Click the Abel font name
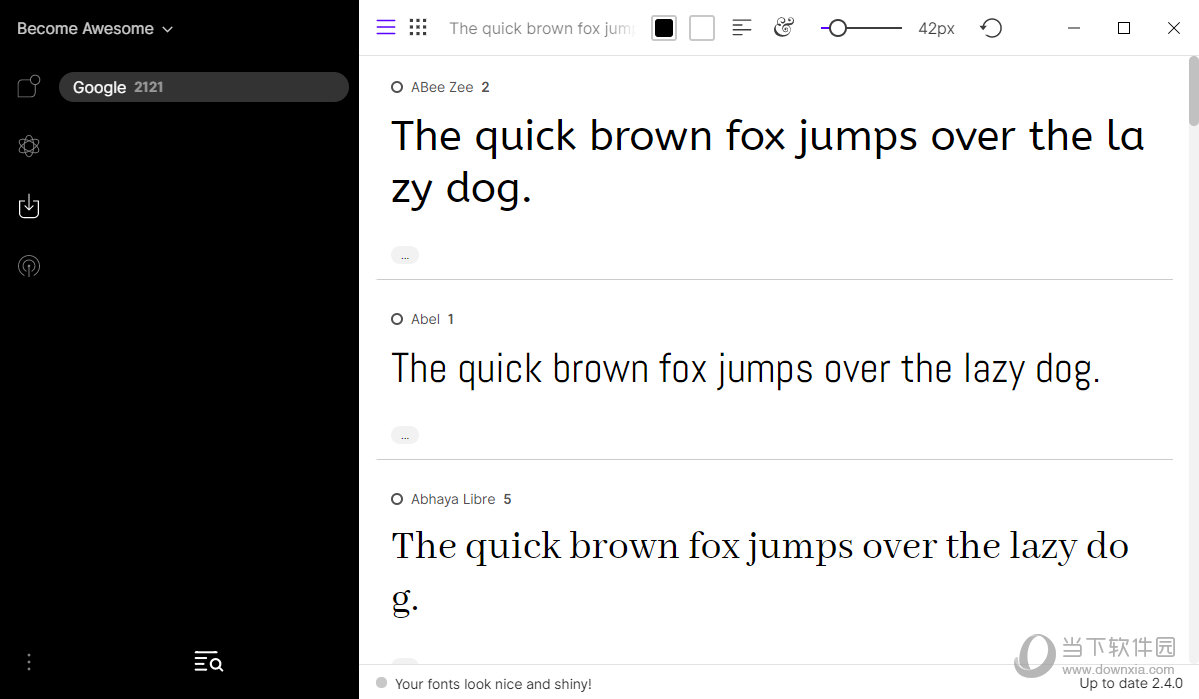Viewport: 1199px width, 699px height. click(425, 319)
